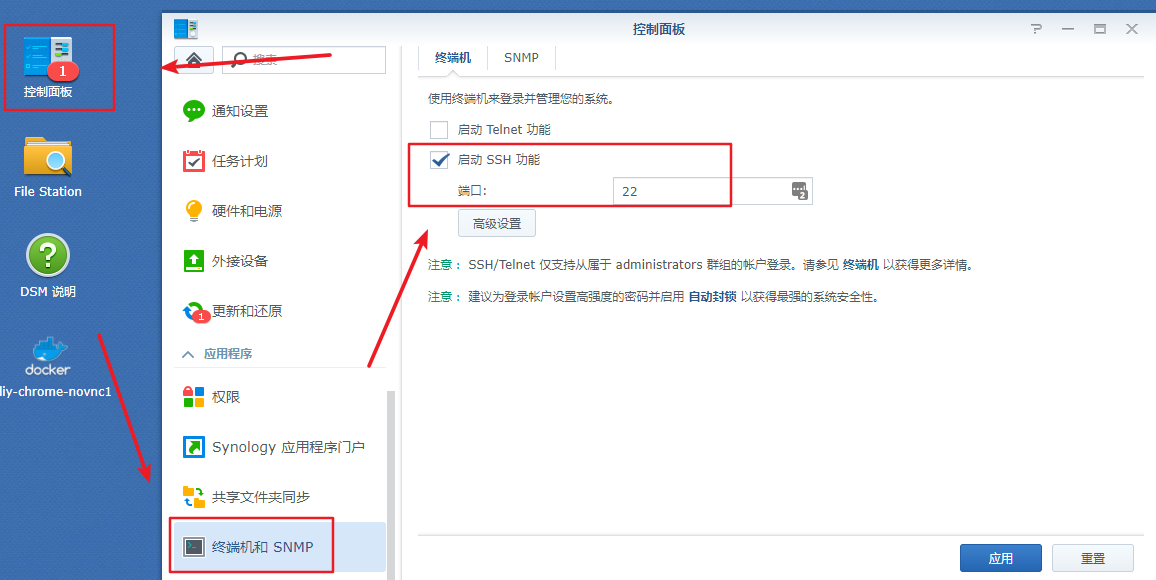Click the home button in control panel

pyautogui.click(x=194, y=60)
